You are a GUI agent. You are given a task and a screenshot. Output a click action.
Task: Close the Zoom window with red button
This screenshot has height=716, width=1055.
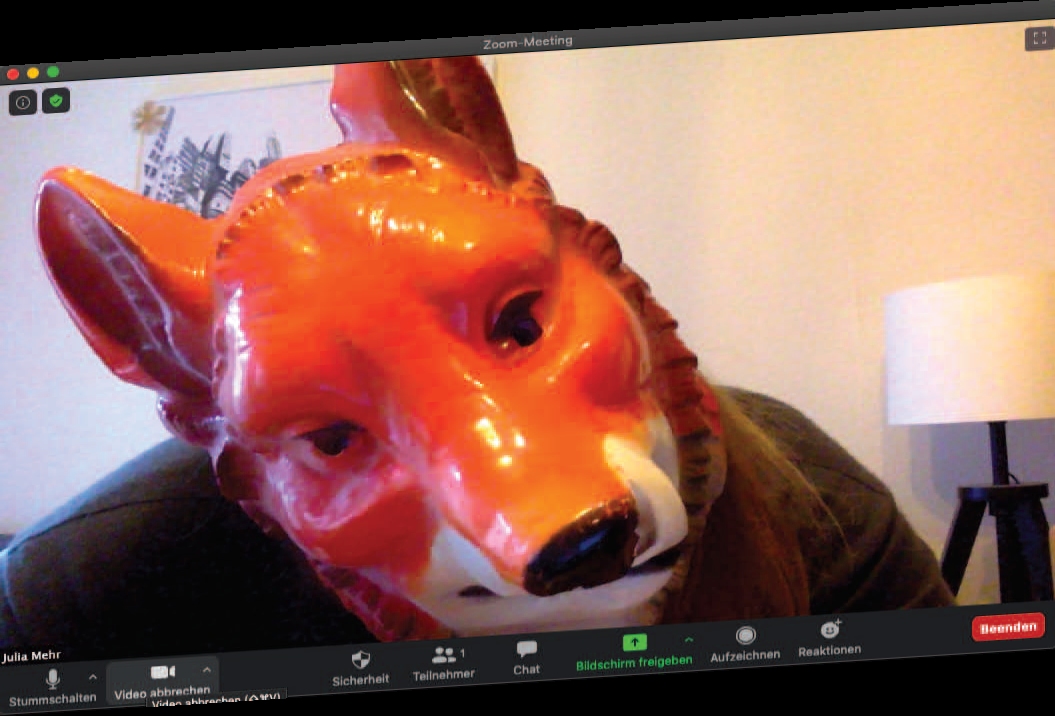13,74
